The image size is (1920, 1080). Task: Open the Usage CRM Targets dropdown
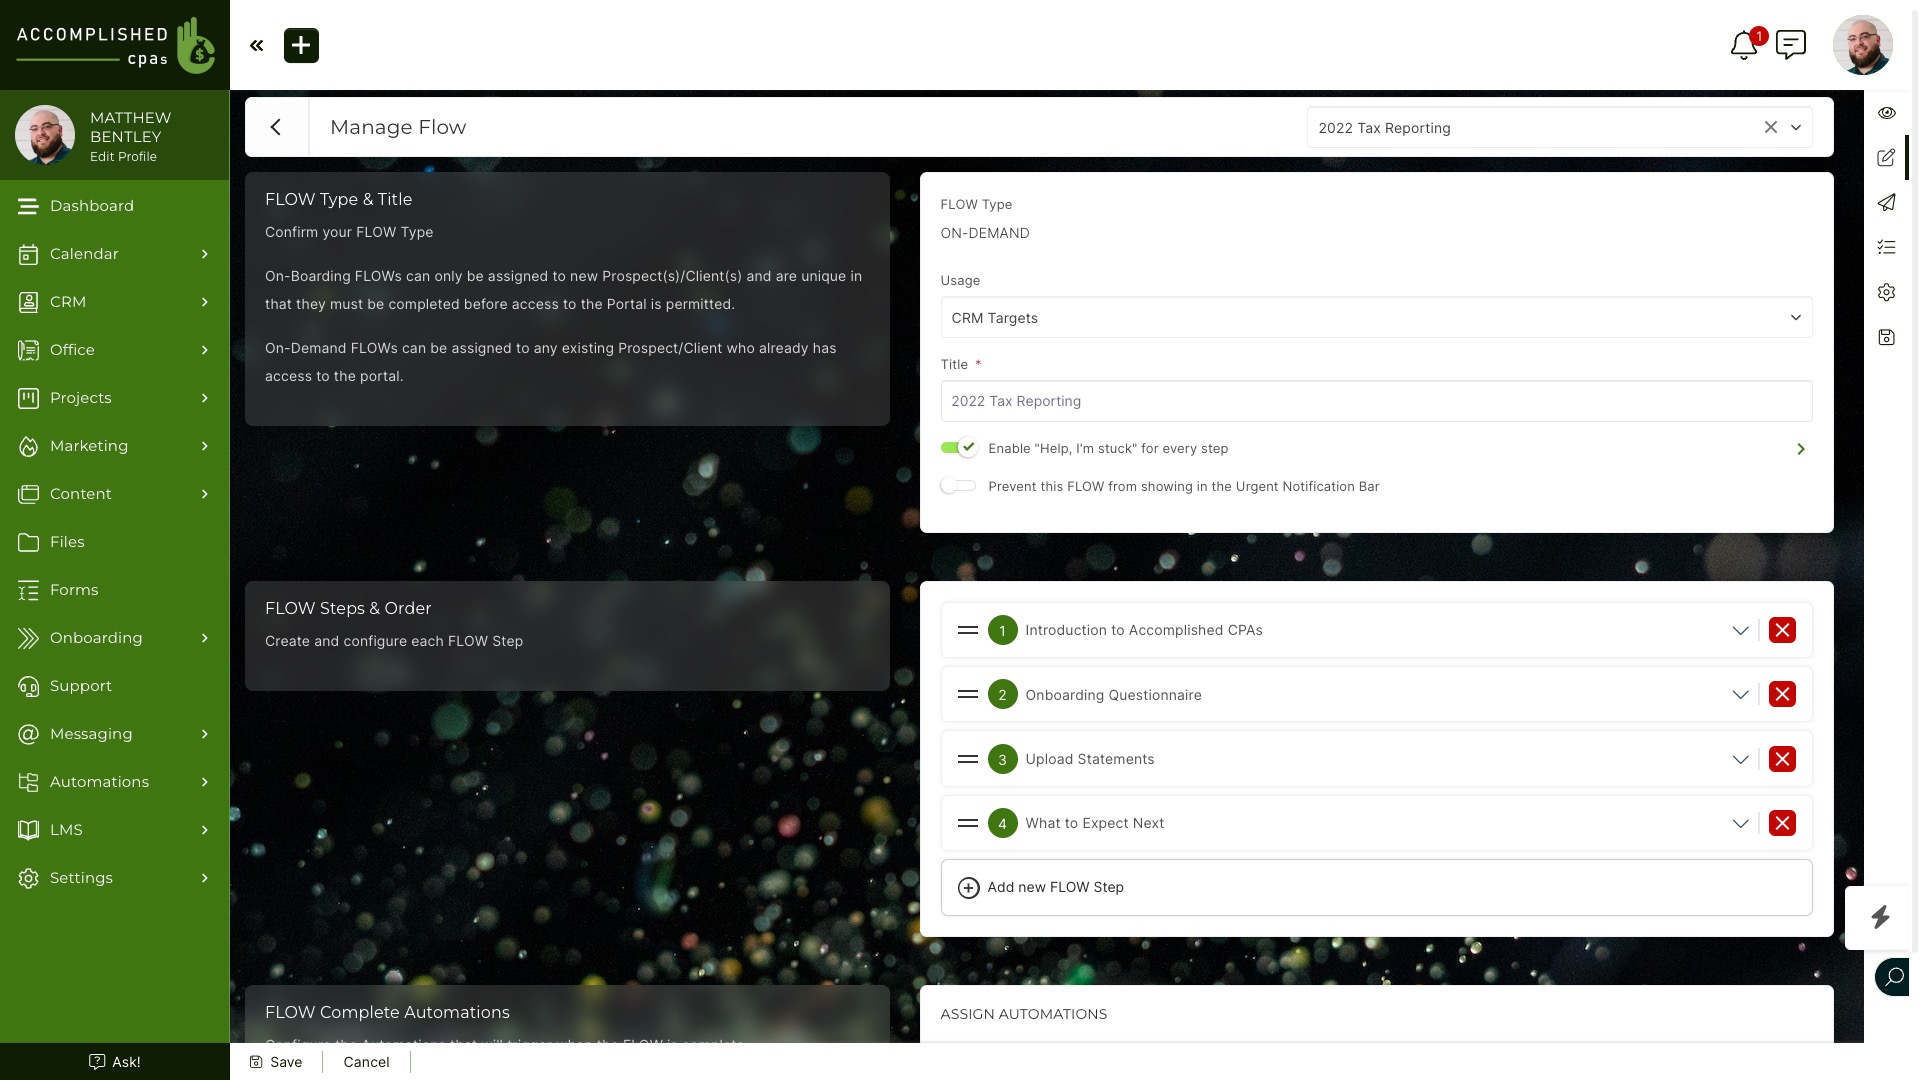tap(1375, 318)
